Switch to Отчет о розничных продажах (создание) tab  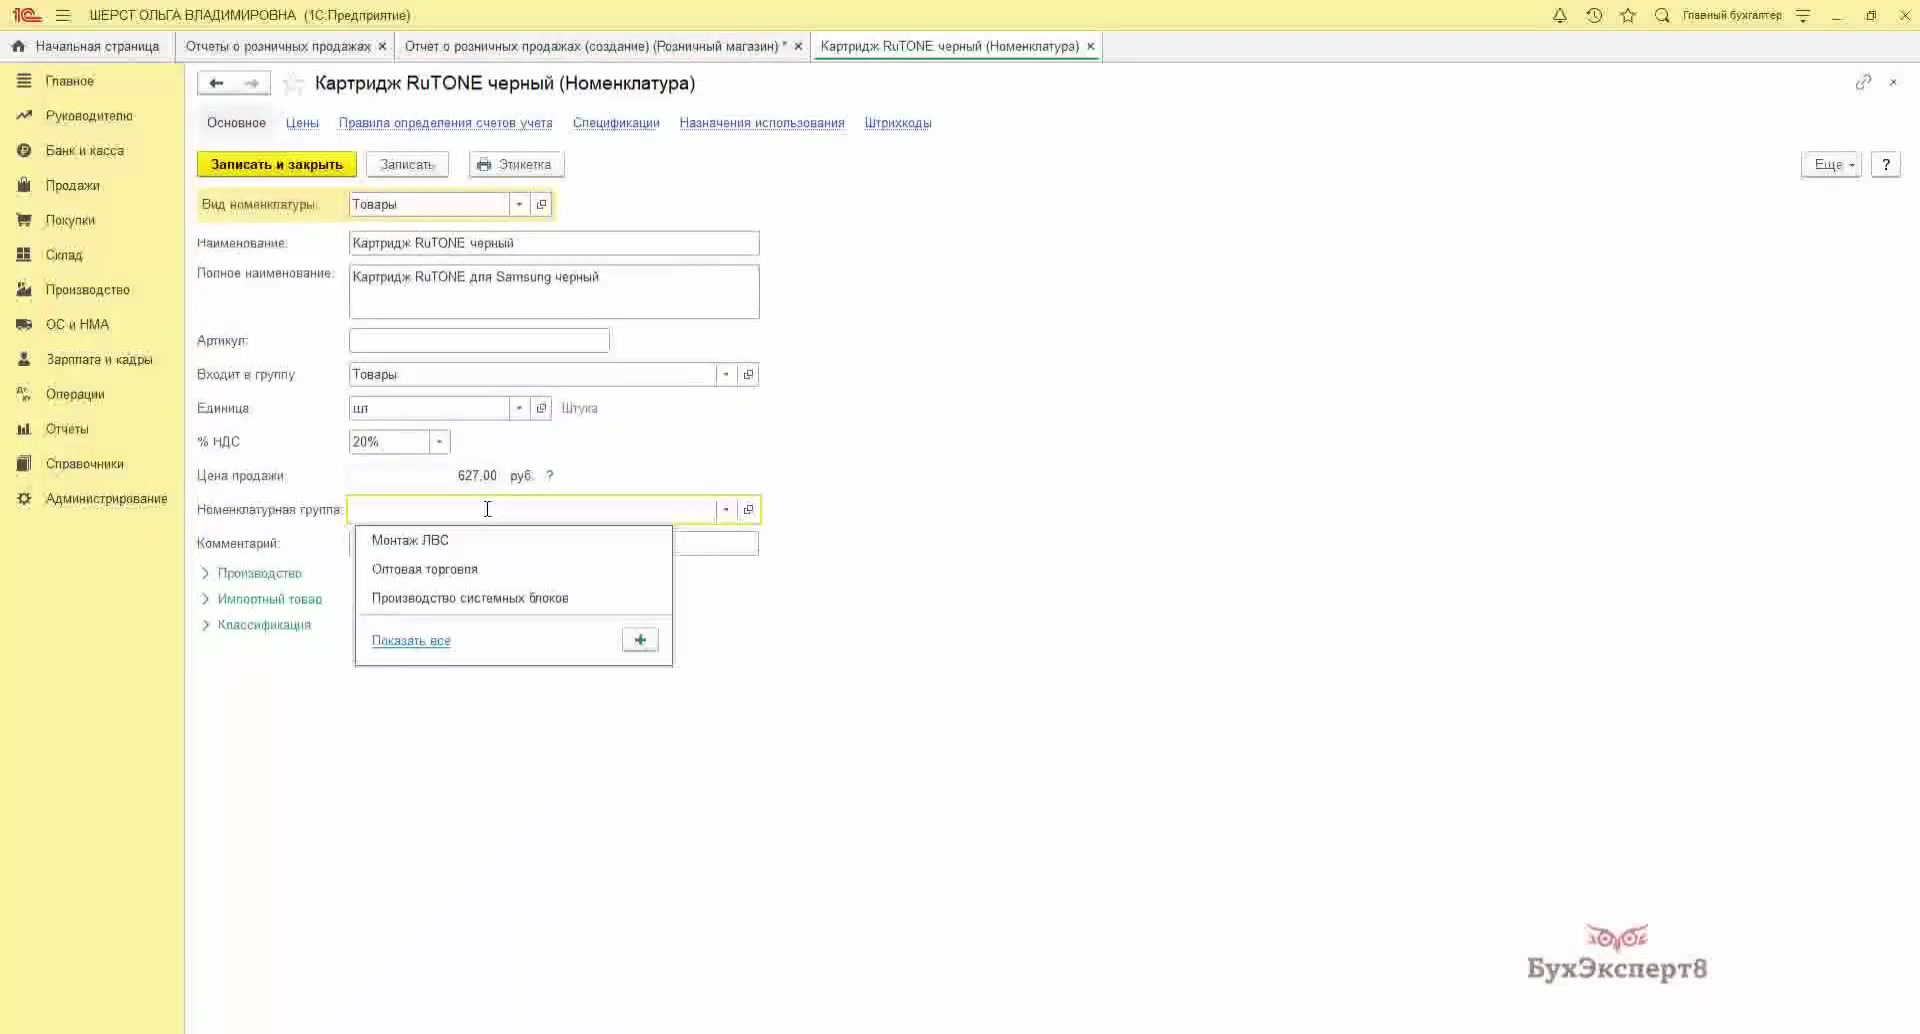click(595, 46)
